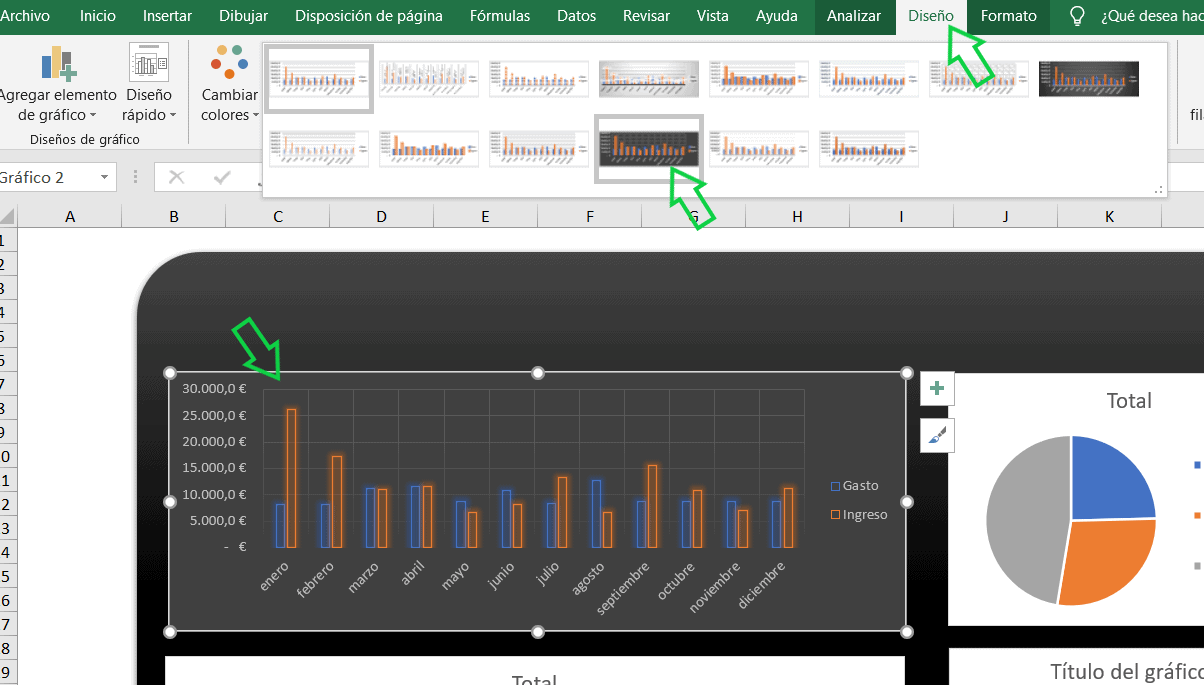Expand the Name Box dropdown arrow
Screen dimensions: 1204x685
105,177
